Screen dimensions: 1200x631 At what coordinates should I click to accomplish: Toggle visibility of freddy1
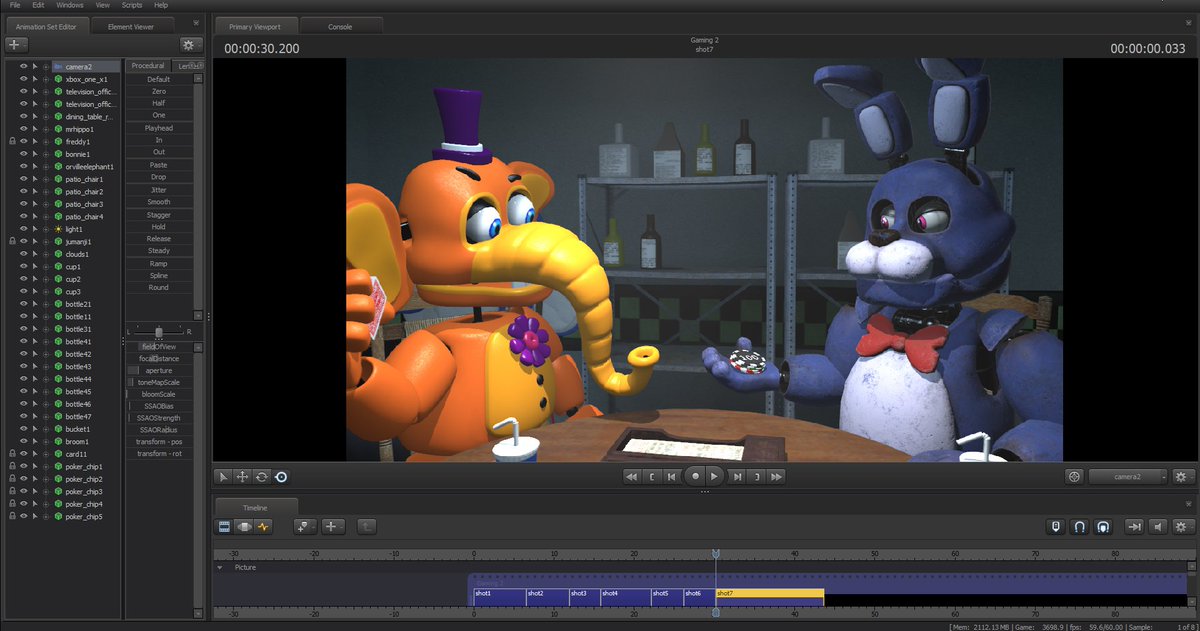coord(23,141)
